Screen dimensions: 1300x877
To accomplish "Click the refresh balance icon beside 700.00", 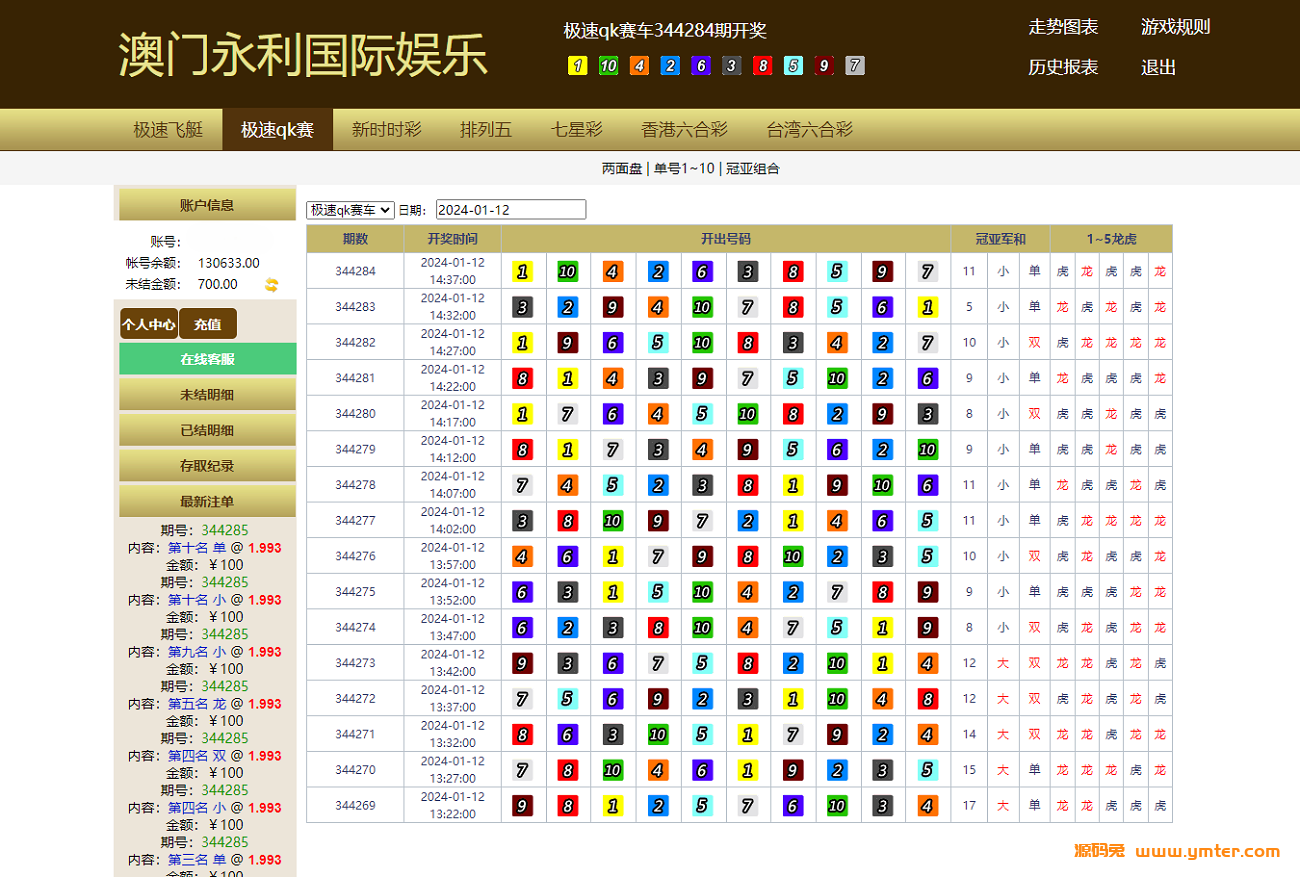I will pos(271,285).
